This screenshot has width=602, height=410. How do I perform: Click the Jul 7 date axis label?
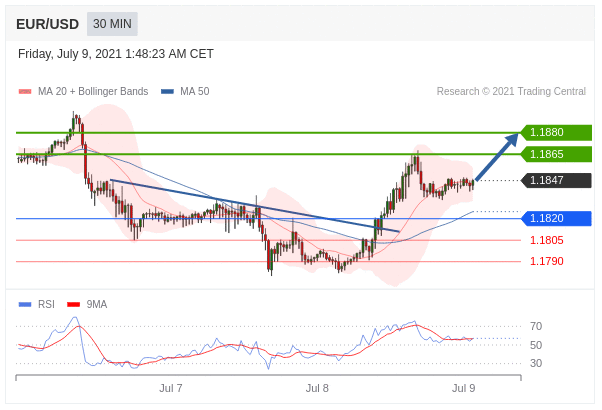tap(171, 388)
